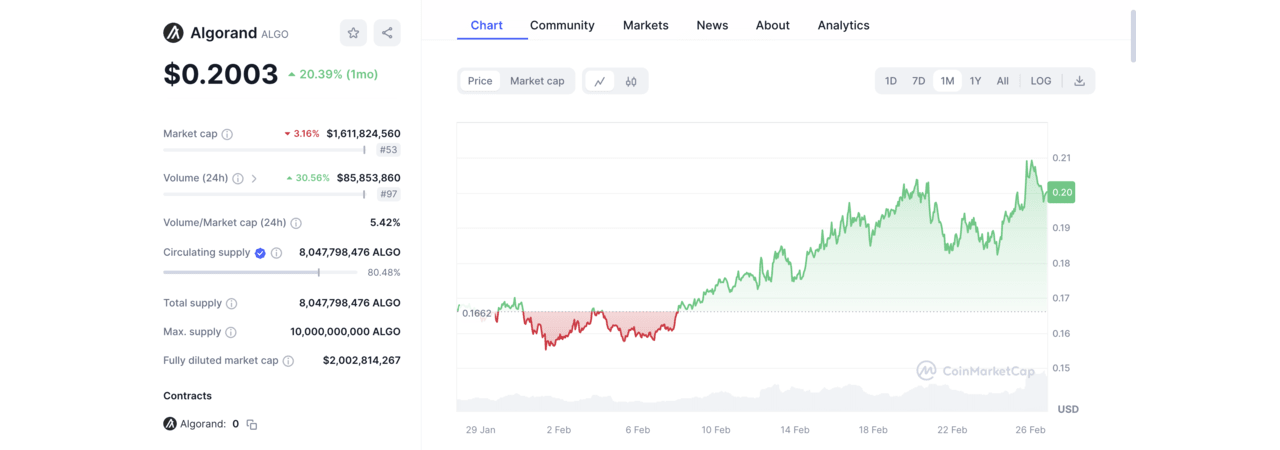Open the Analytics tab

click(843, 25)
